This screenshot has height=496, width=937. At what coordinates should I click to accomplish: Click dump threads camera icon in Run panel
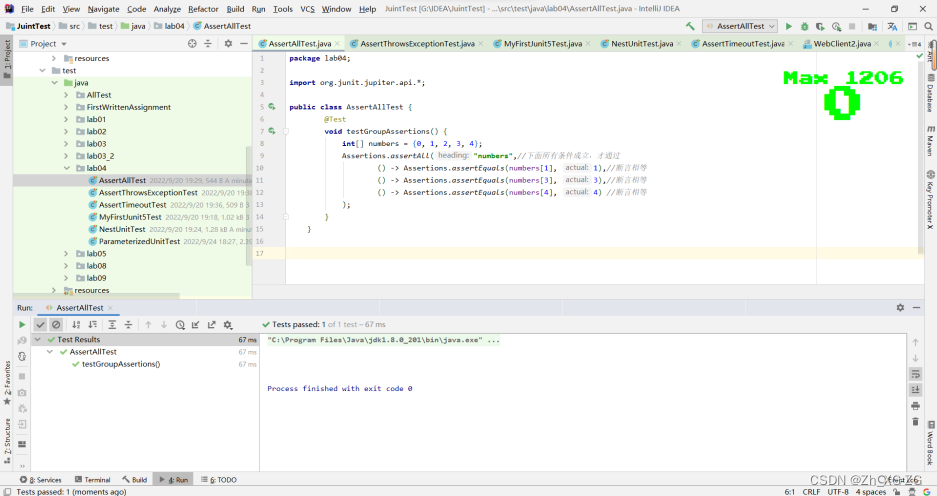point(22,393)
